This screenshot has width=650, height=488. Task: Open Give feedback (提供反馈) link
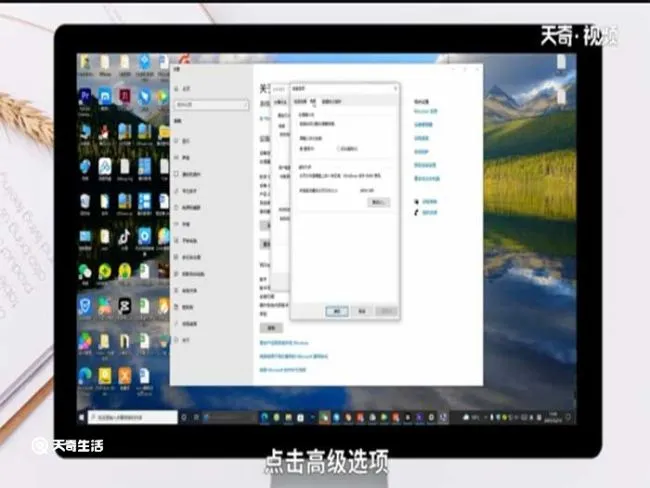pyautogui.click(x=429, y=213)
